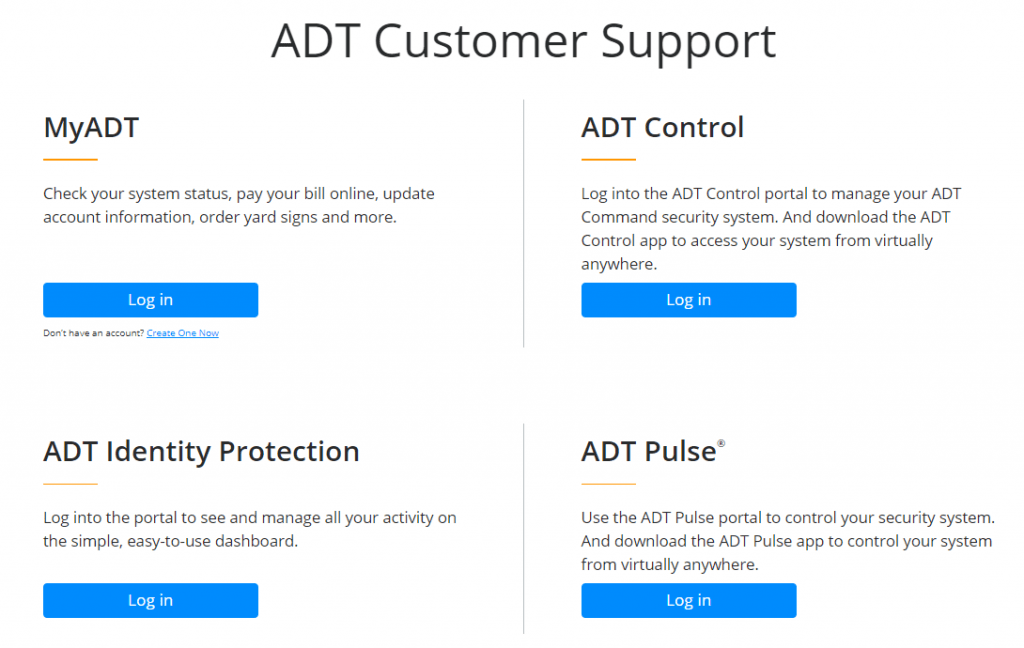
Task: Click the ADT Customer Support page title
Action: (x=523, y=42)
